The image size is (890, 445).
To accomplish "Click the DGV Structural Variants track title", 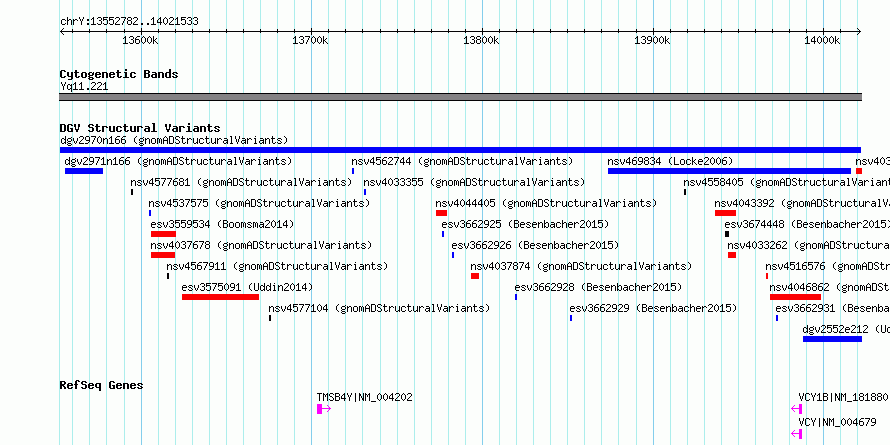I will click(140, 128).
